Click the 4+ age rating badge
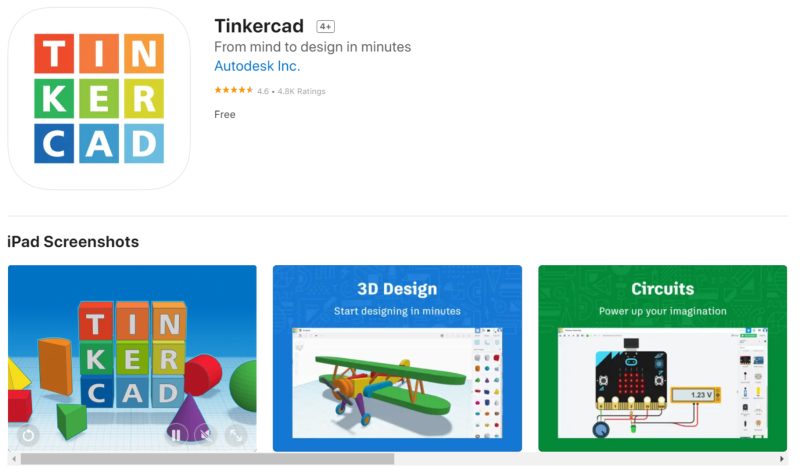800x474 pixels. [x=326, y=27]
